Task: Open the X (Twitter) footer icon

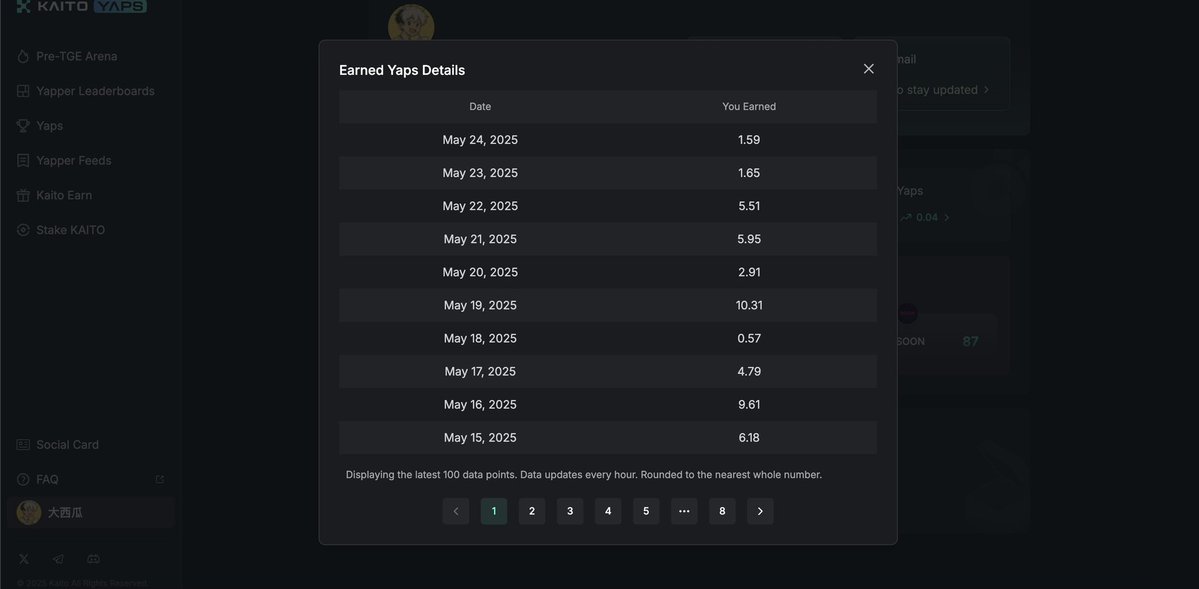Action: [24, 559]
